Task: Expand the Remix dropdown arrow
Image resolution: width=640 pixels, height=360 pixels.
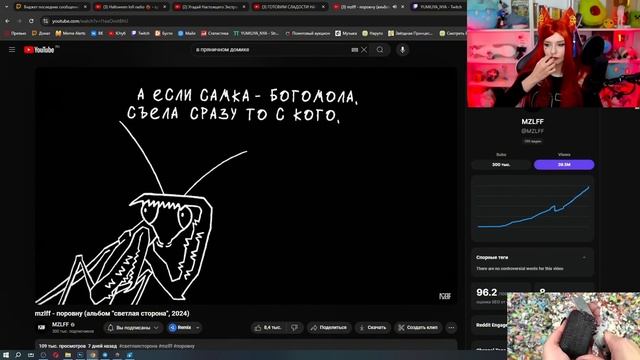Action: click(x=198, y=327)
